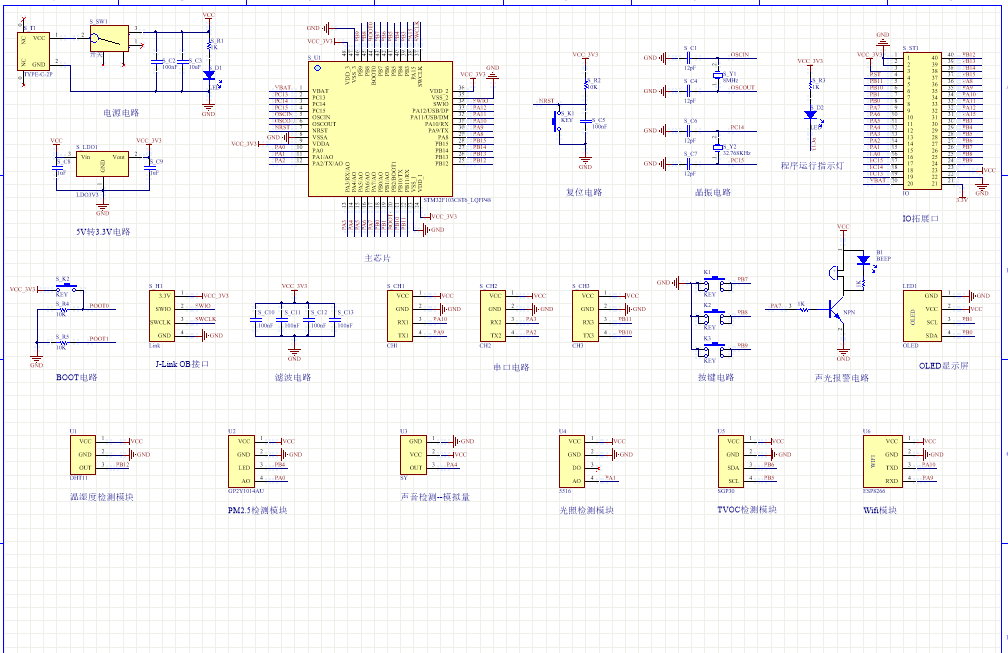Select the S_D1 power LED symbol
The height and width of the screenshot is (653, 1008).
(208, 74)
